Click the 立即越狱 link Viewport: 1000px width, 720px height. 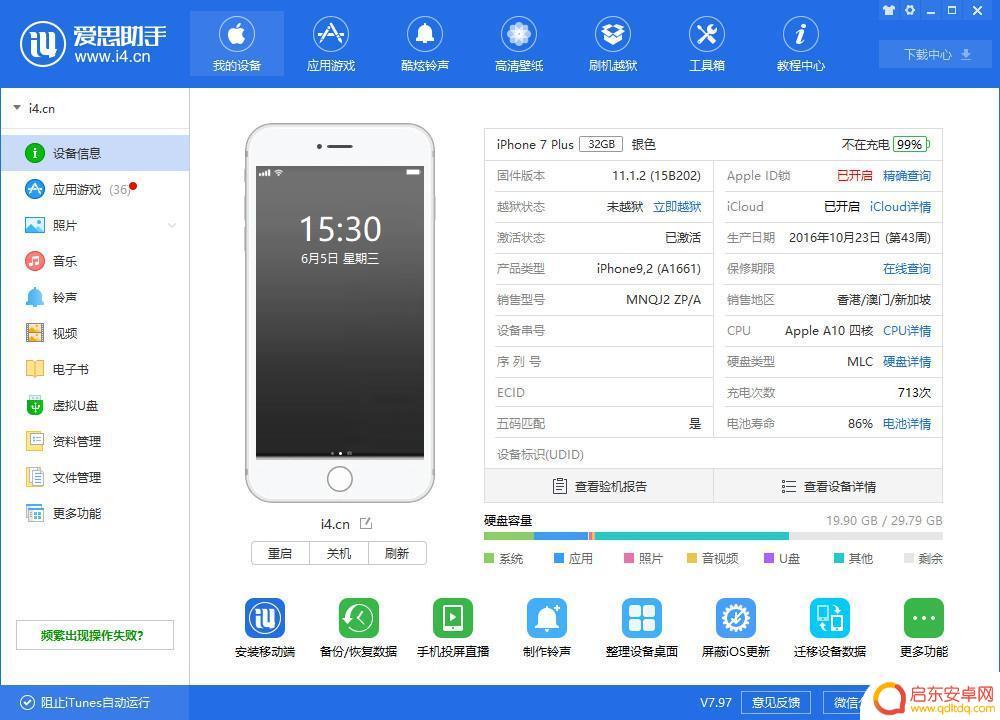tap(677, 207)
